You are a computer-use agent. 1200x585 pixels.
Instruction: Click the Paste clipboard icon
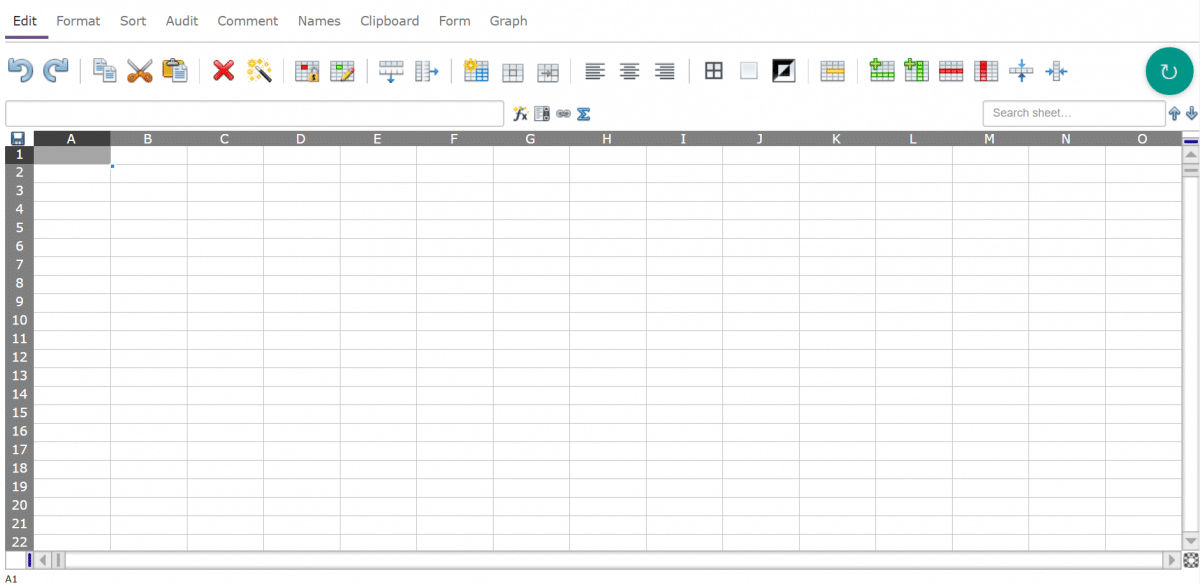(175, 70)
